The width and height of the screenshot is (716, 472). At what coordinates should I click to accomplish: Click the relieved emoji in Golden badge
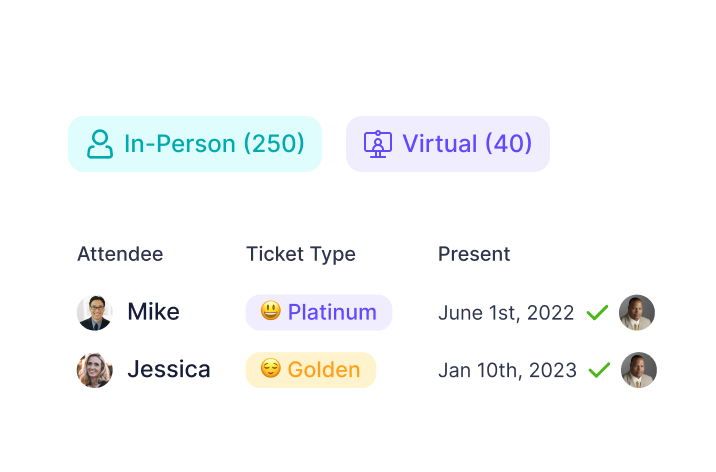point(270,370)
